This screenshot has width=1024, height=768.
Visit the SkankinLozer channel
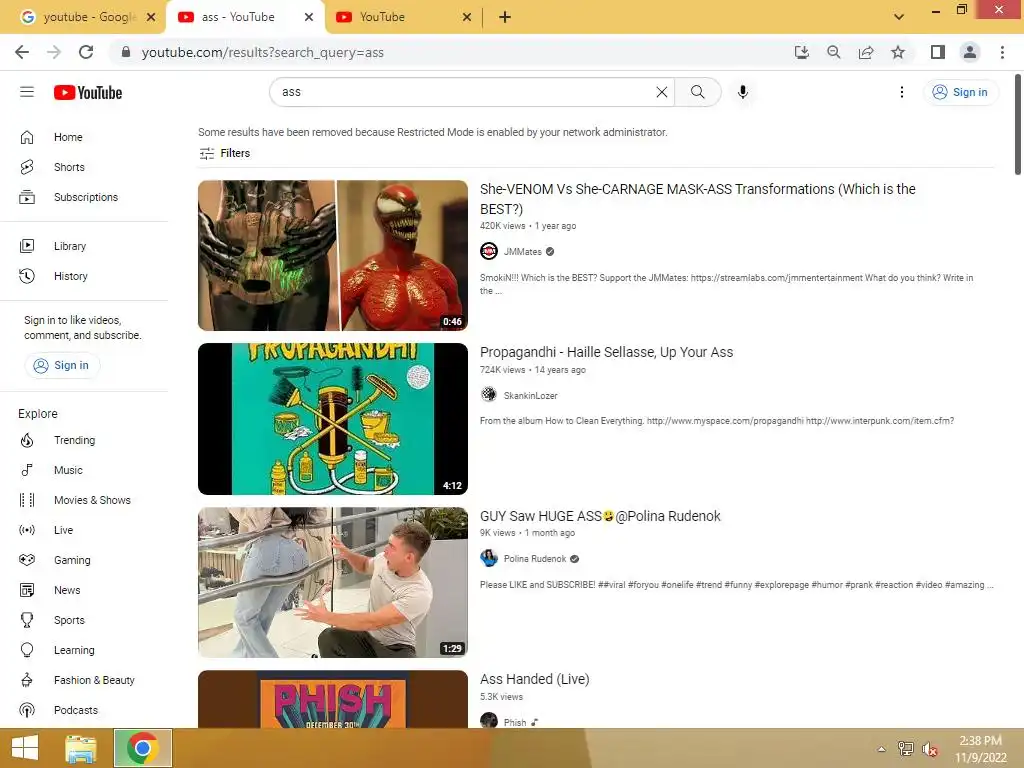[x=530, y=396]
